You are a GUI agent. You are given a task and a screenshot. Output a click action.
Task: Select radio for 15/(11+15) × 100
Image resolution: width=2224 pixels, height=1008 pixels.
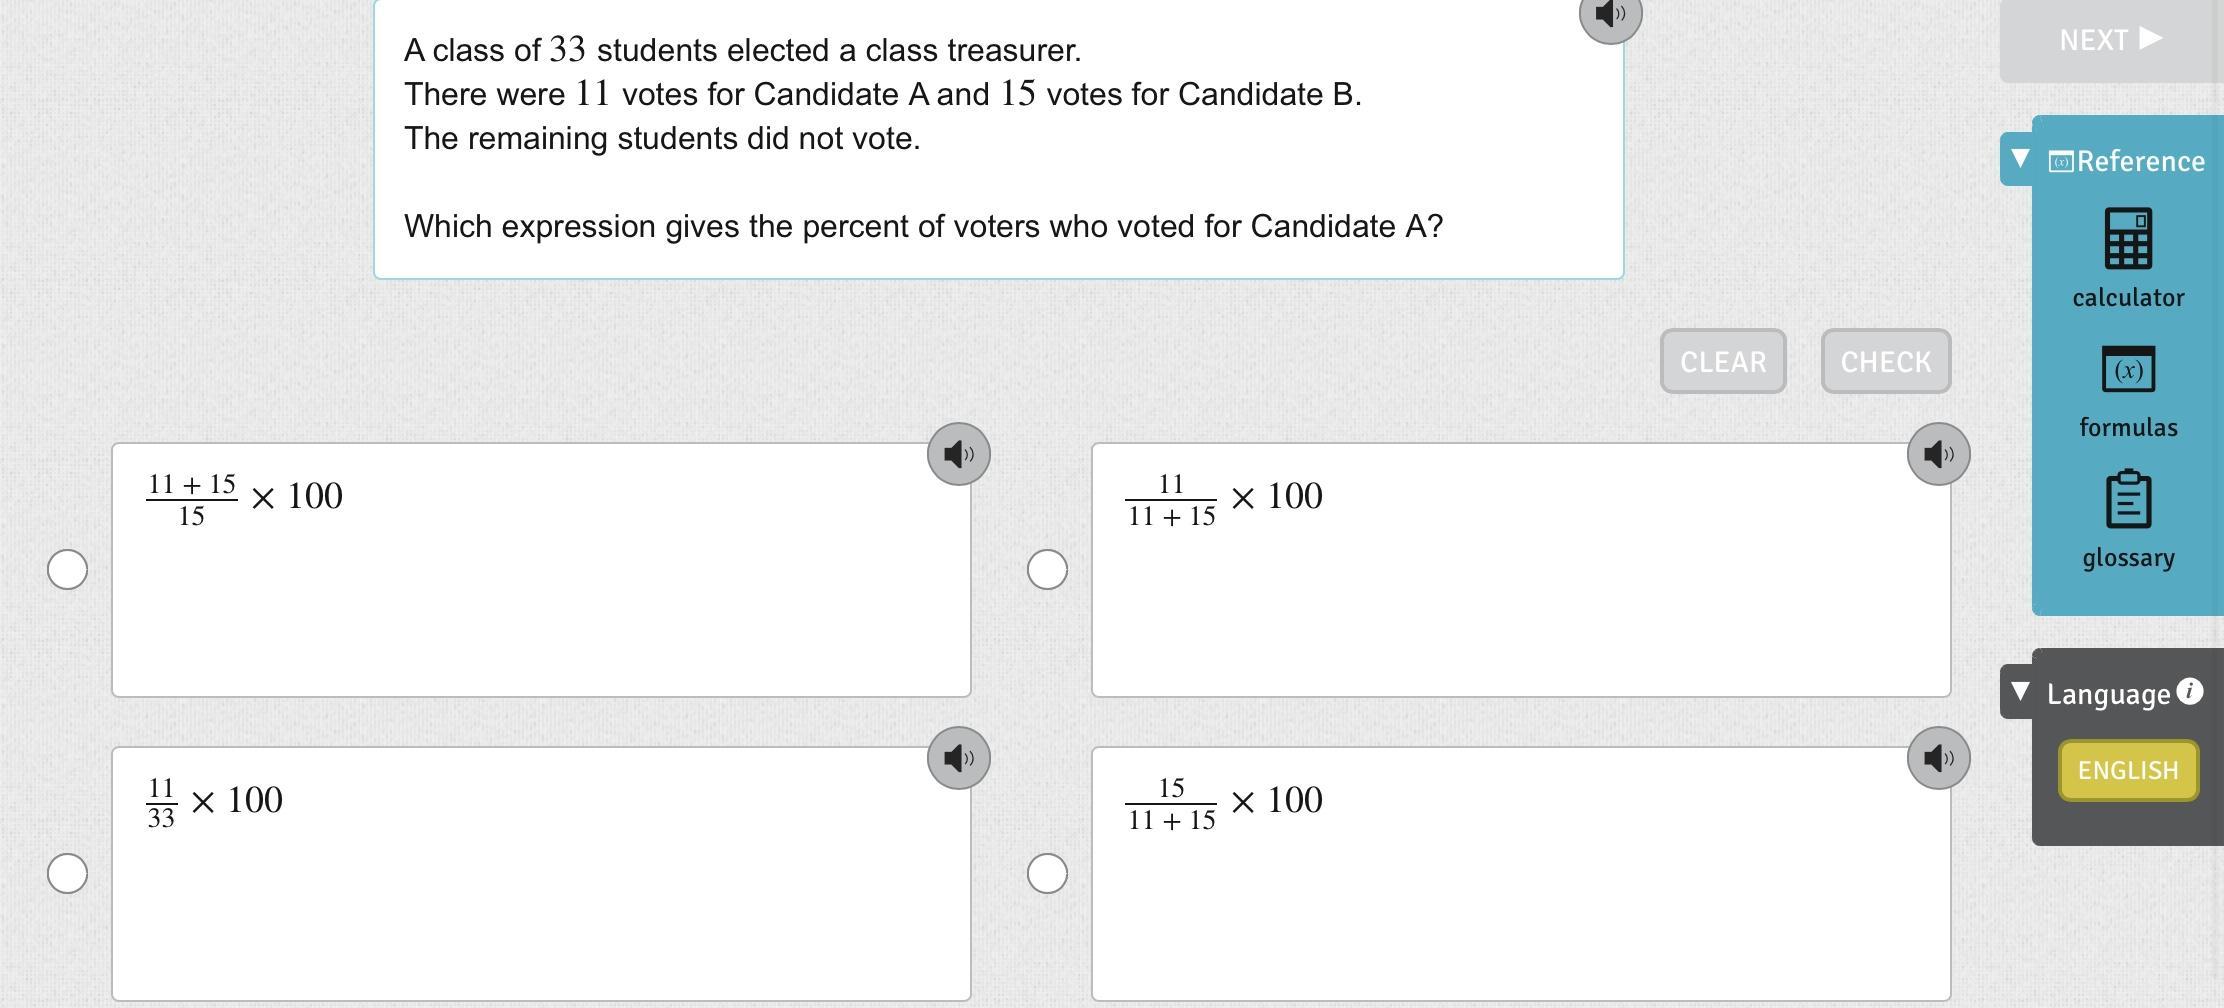tap(1047, 874)
